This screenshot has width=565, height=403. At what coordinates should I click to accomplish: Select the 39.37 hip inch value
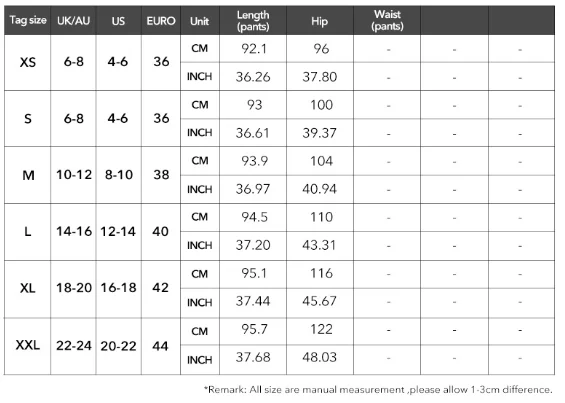point(320,133)
